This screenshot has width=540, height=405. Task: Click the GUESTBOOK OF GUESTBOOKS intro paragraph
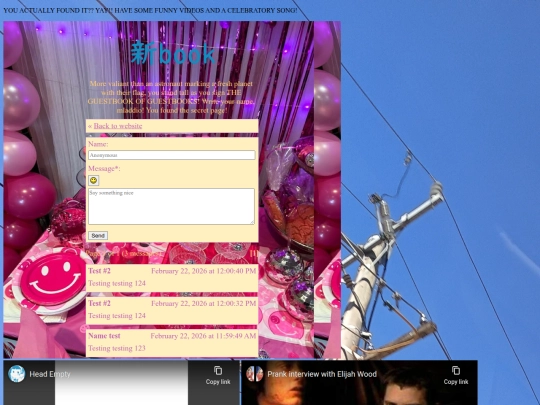tap(172, 97)
